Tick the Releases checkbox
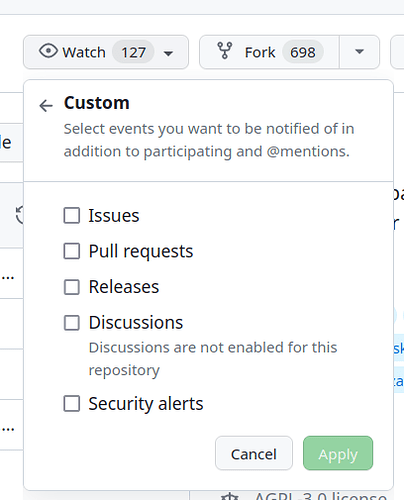Image resolution: width=404 pixels, height=500 pixels. 72,287
